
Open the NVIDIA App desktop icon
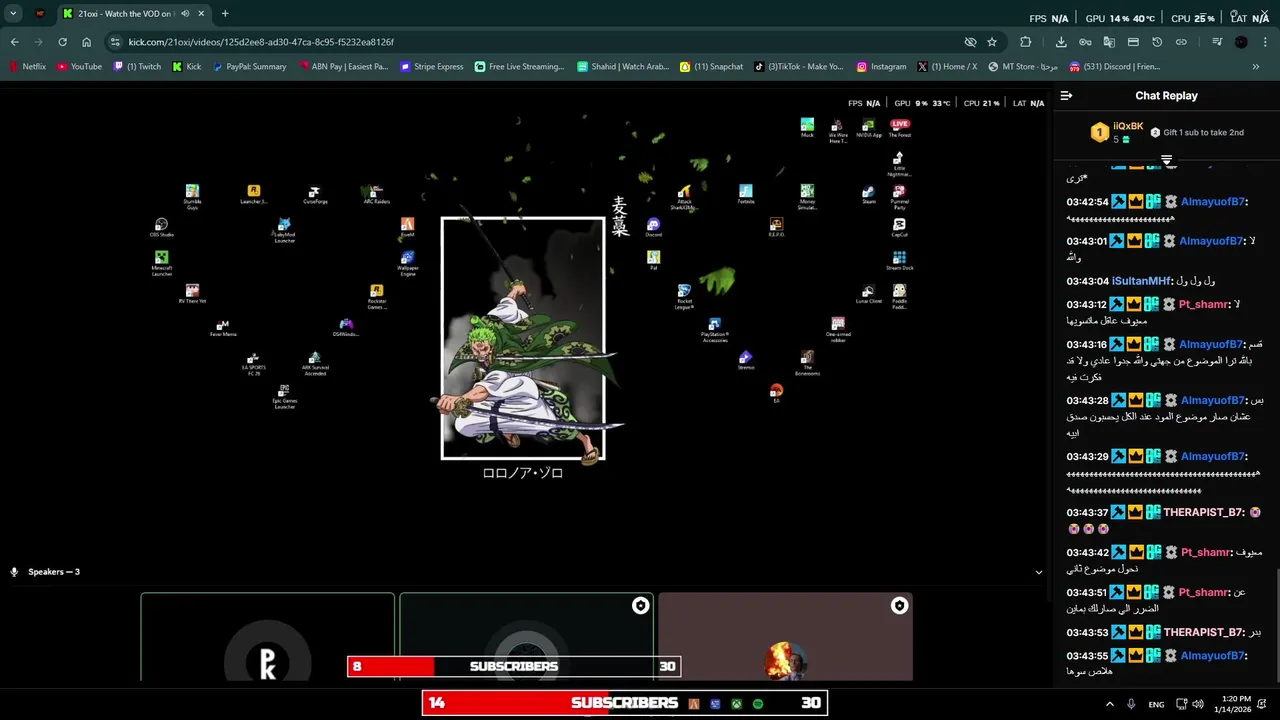tap(868, 127)
